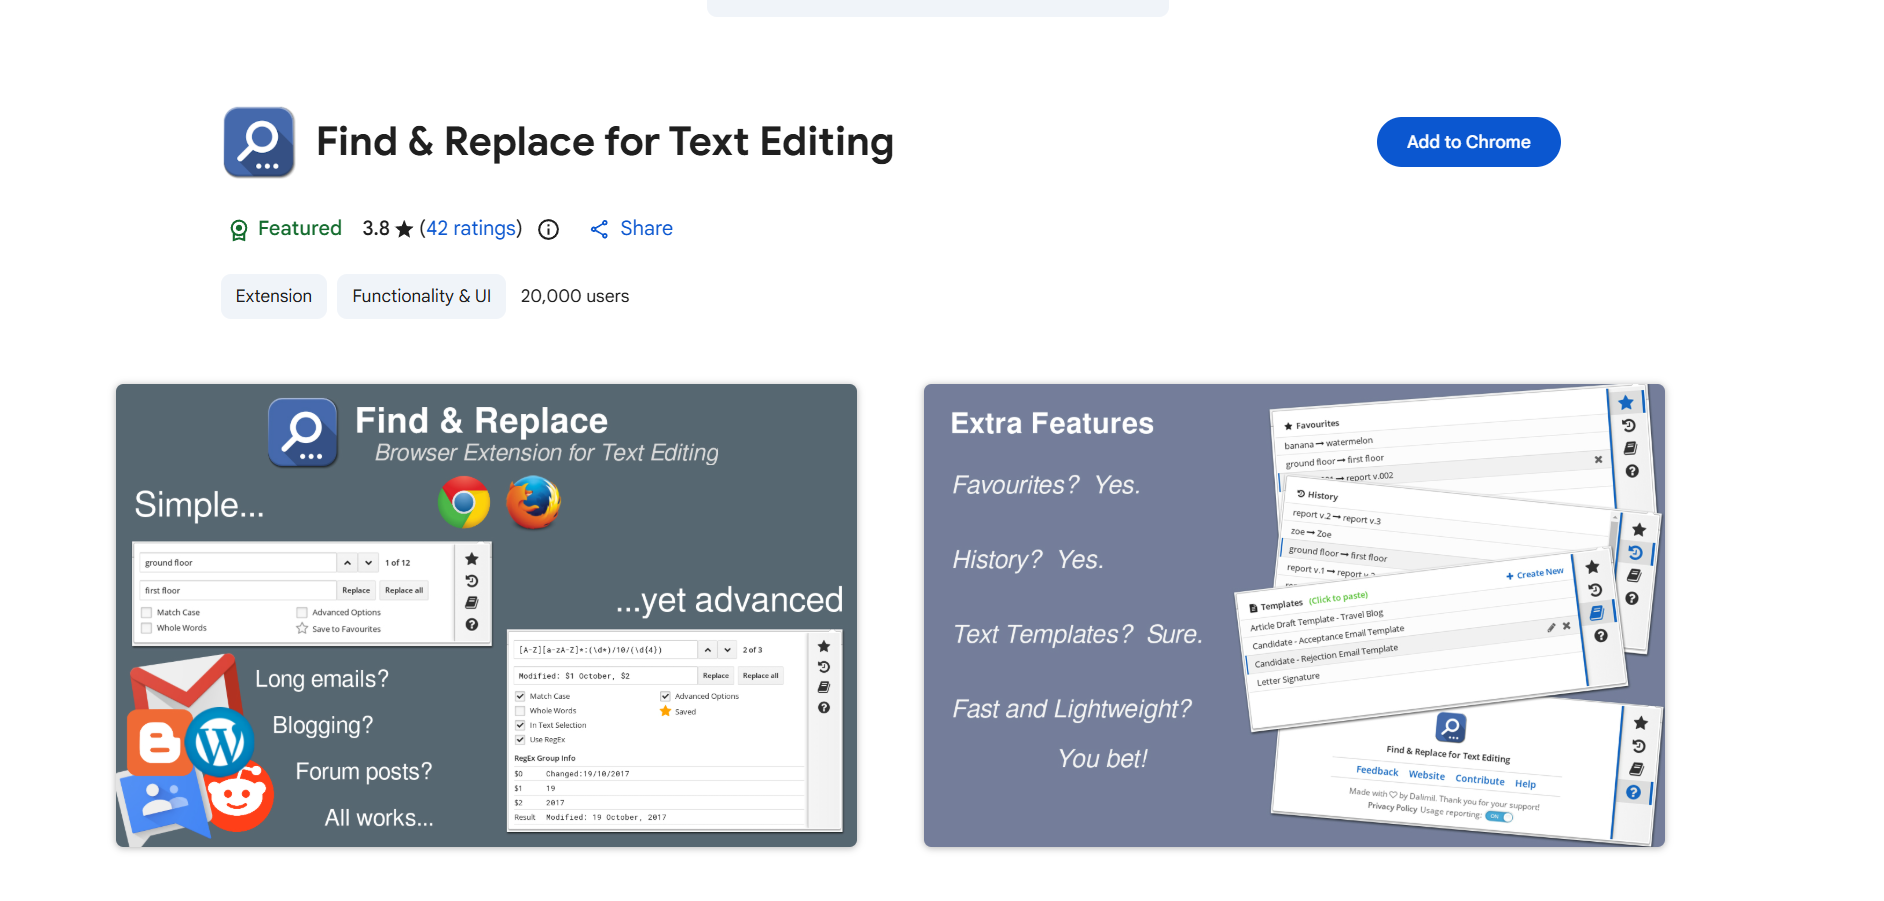The height and width of the screenshot is (901, 1884).
Task: Click the info icon beside the ratings
Action: [x=548, y=230]
